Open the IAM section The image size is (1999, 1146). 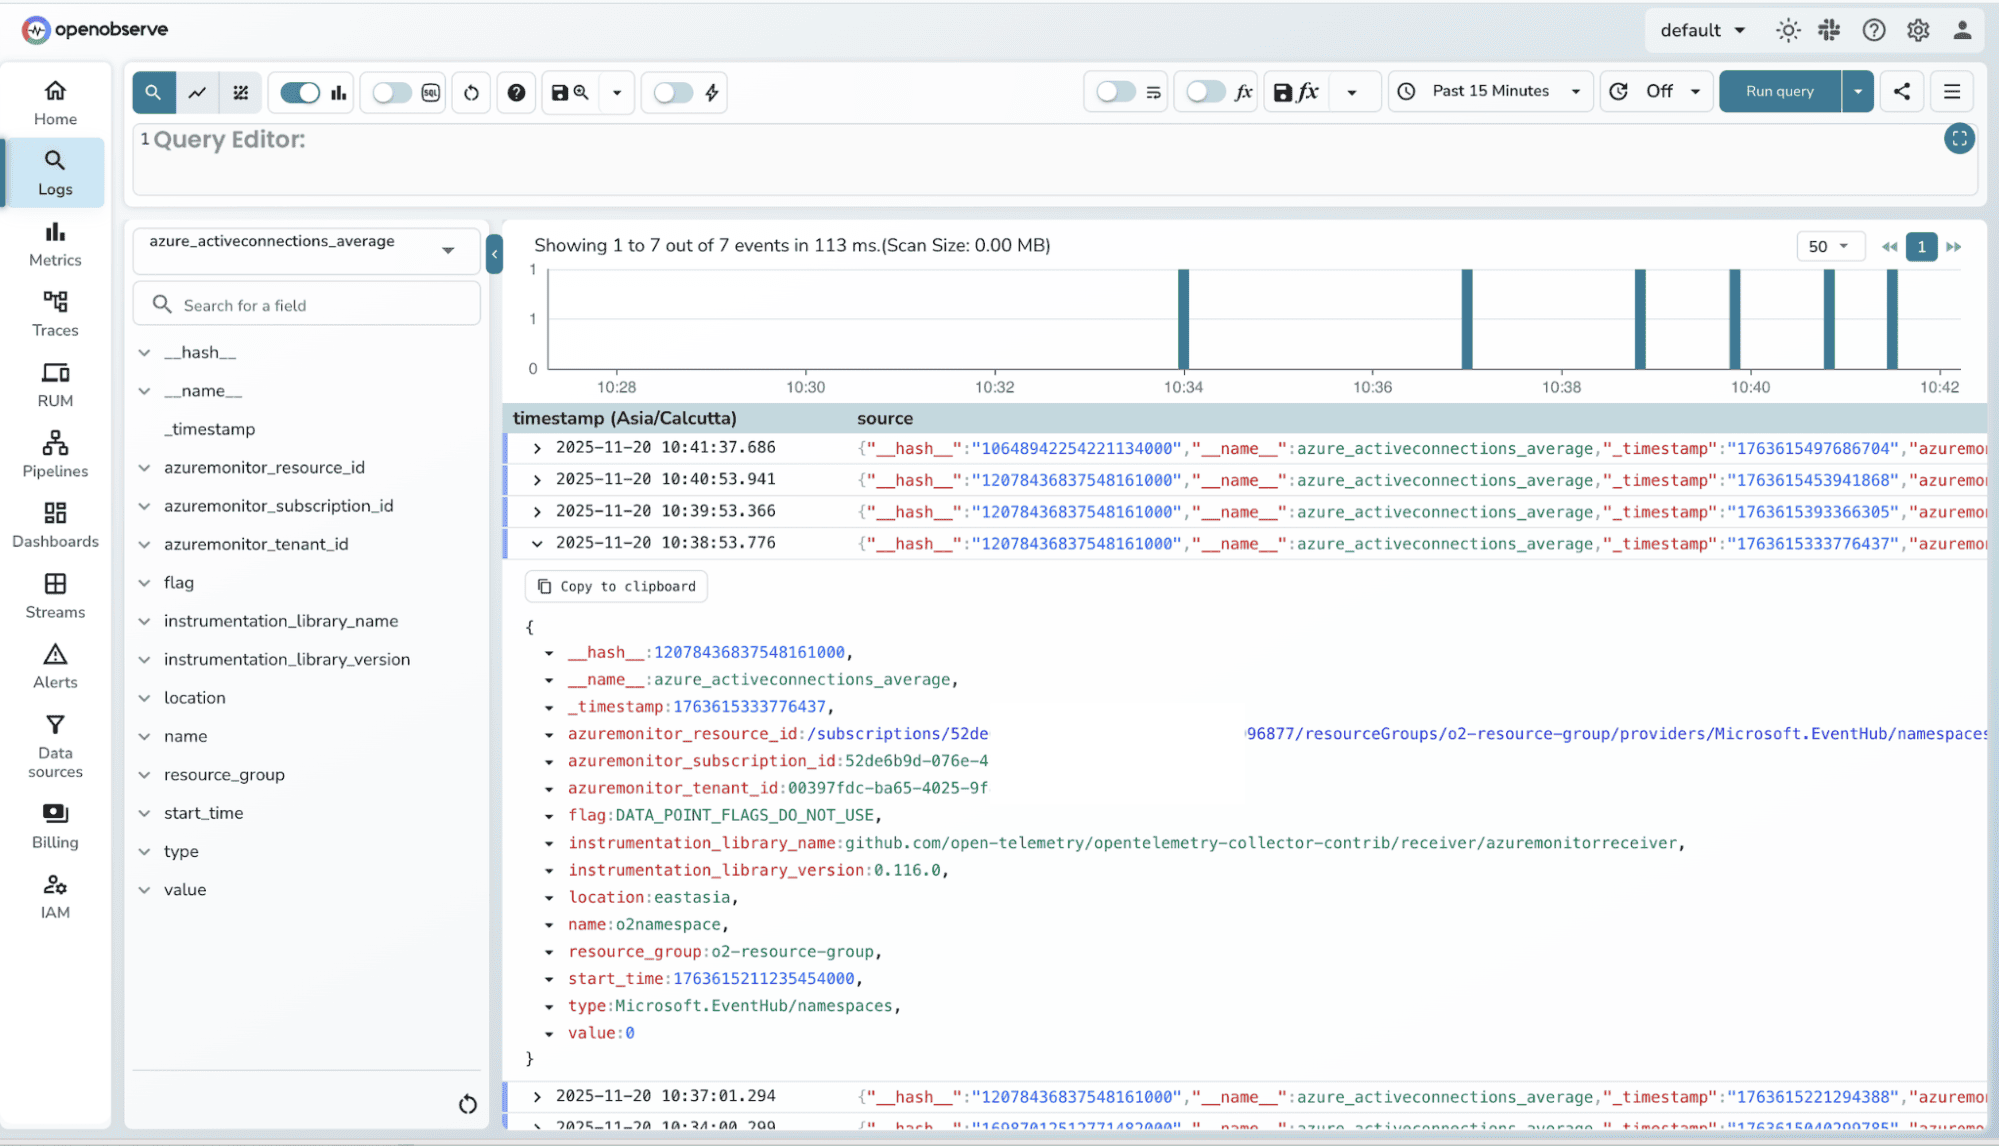(x=55, y=895)
